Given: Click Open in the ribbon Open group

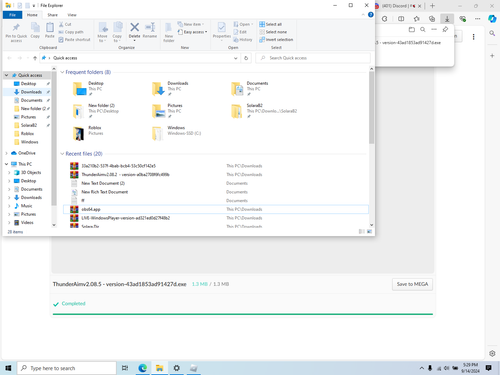Looking at the screenshot, I should pyautogui.click(x=243, y=24).
